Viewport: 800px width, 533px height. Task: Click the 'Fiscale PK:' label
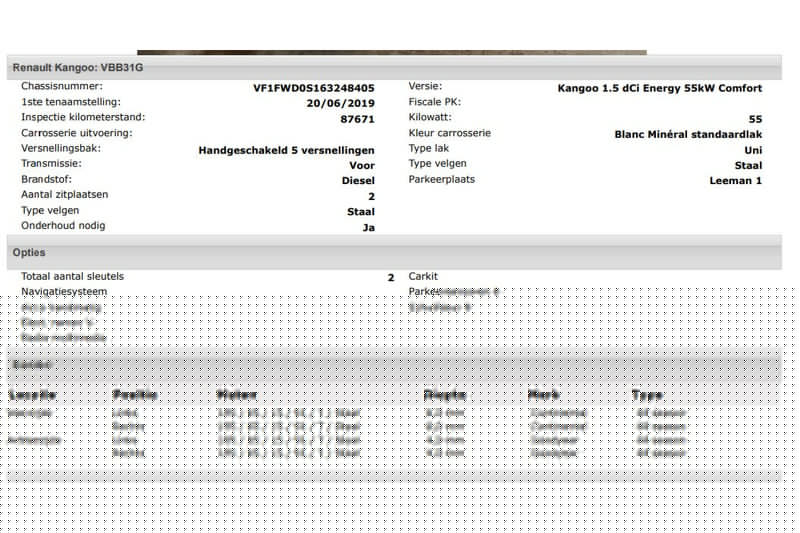434,102
